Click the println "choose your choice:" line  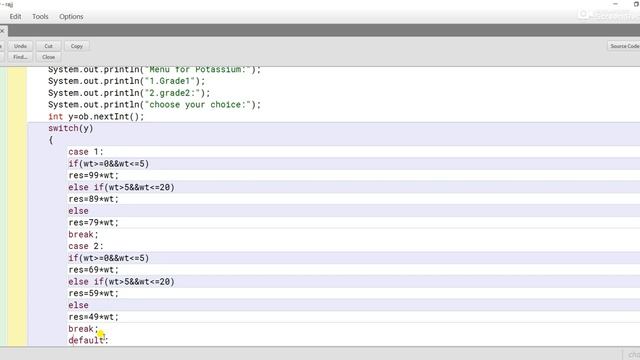[x=154, y=104]
